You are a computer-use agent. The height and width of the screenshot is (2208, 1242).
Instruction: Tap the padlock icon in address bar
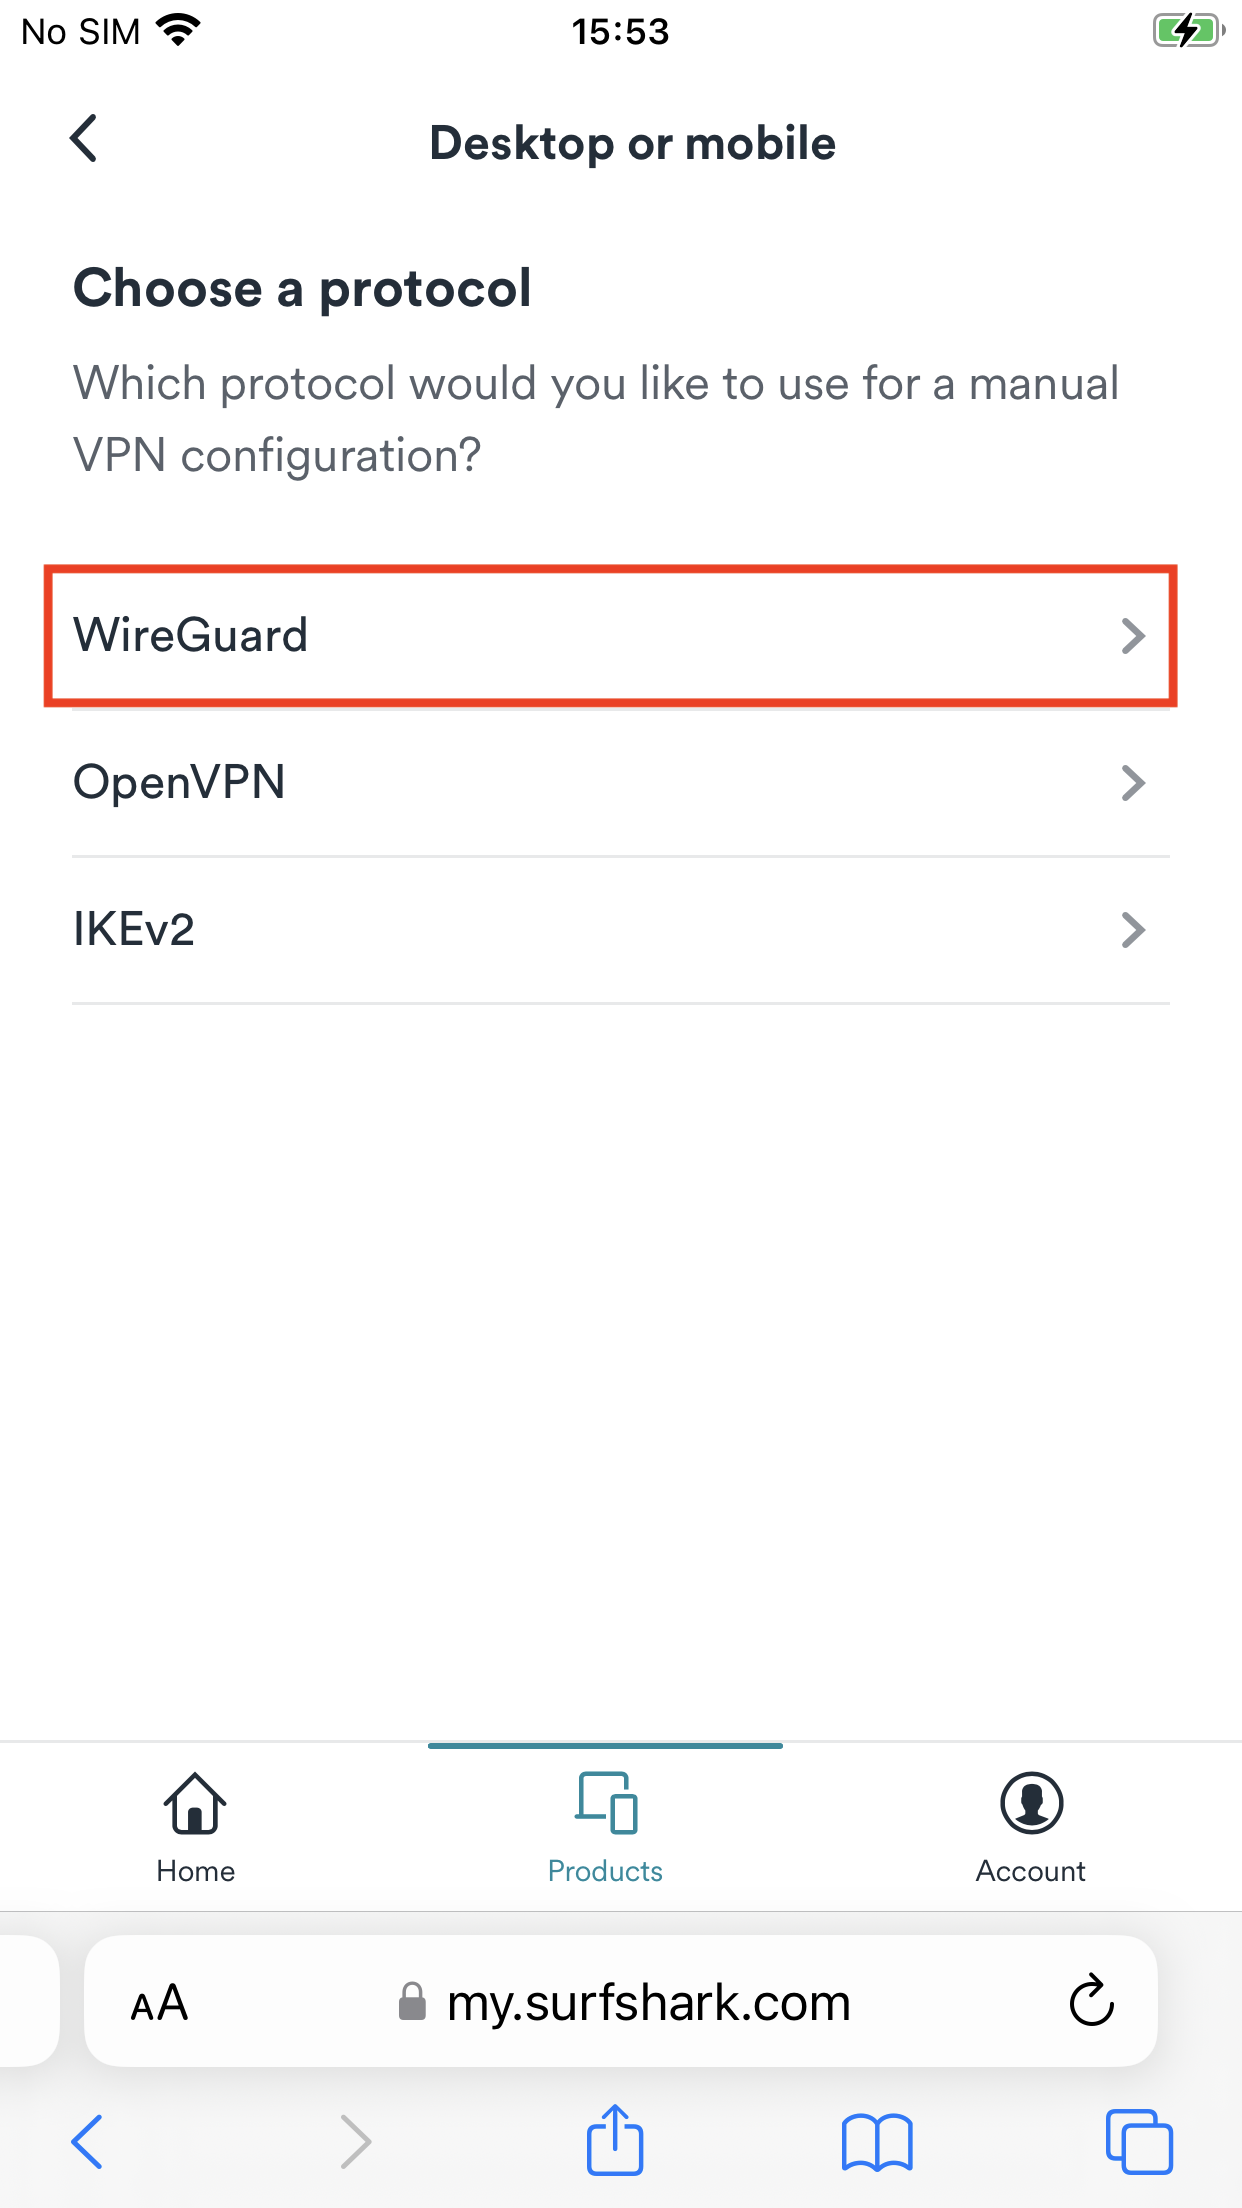pyautogui.click(x=412, y=2002)
